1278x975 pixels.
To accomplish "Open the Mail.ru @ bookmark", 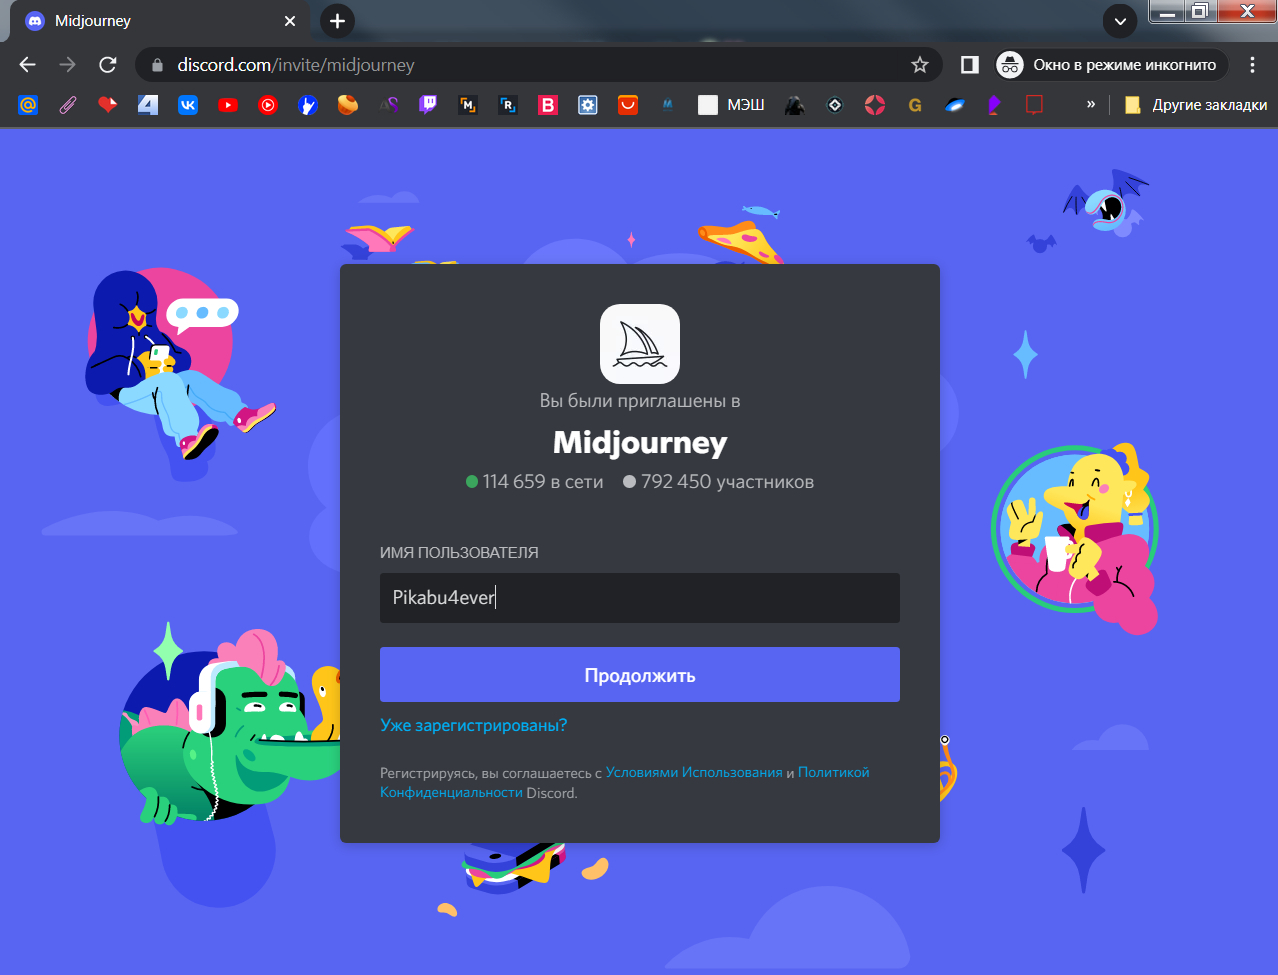I will [x=28, y=104].
